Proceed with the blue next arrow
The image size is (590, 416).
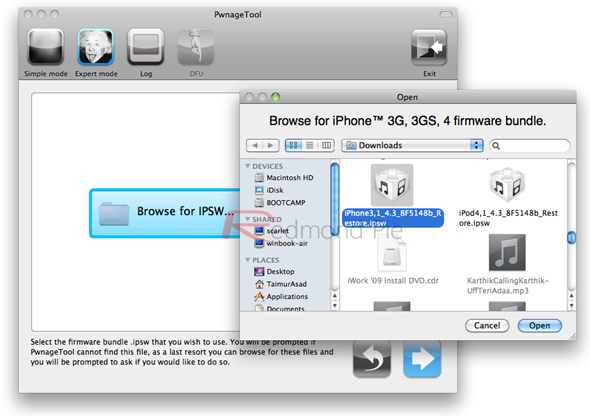tap(422, 359)
